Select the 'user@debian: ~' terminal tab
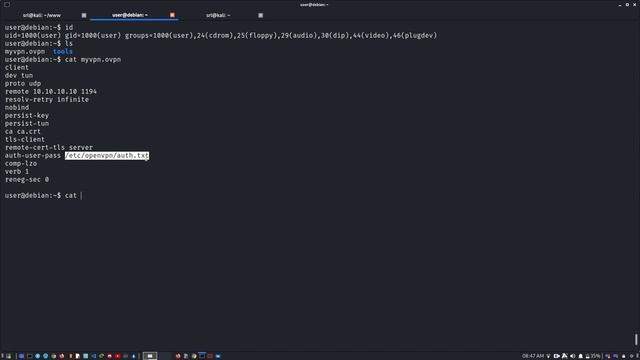Screen dimensions: 640x360 (x=130, y=15)
